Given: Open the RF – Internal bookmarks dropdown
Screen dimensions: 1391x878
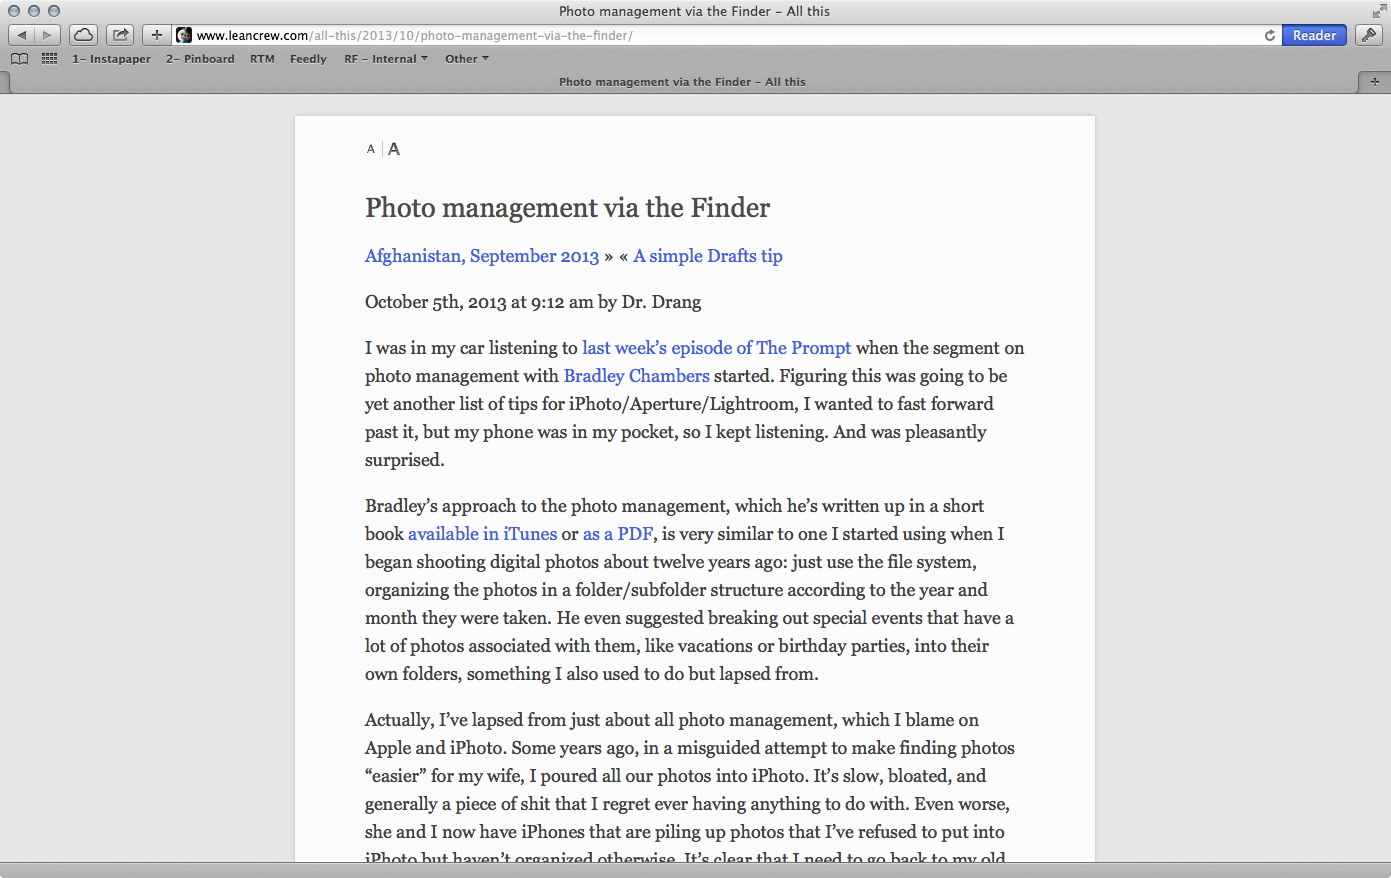Looking at the screenshot, I should (385, 58).
